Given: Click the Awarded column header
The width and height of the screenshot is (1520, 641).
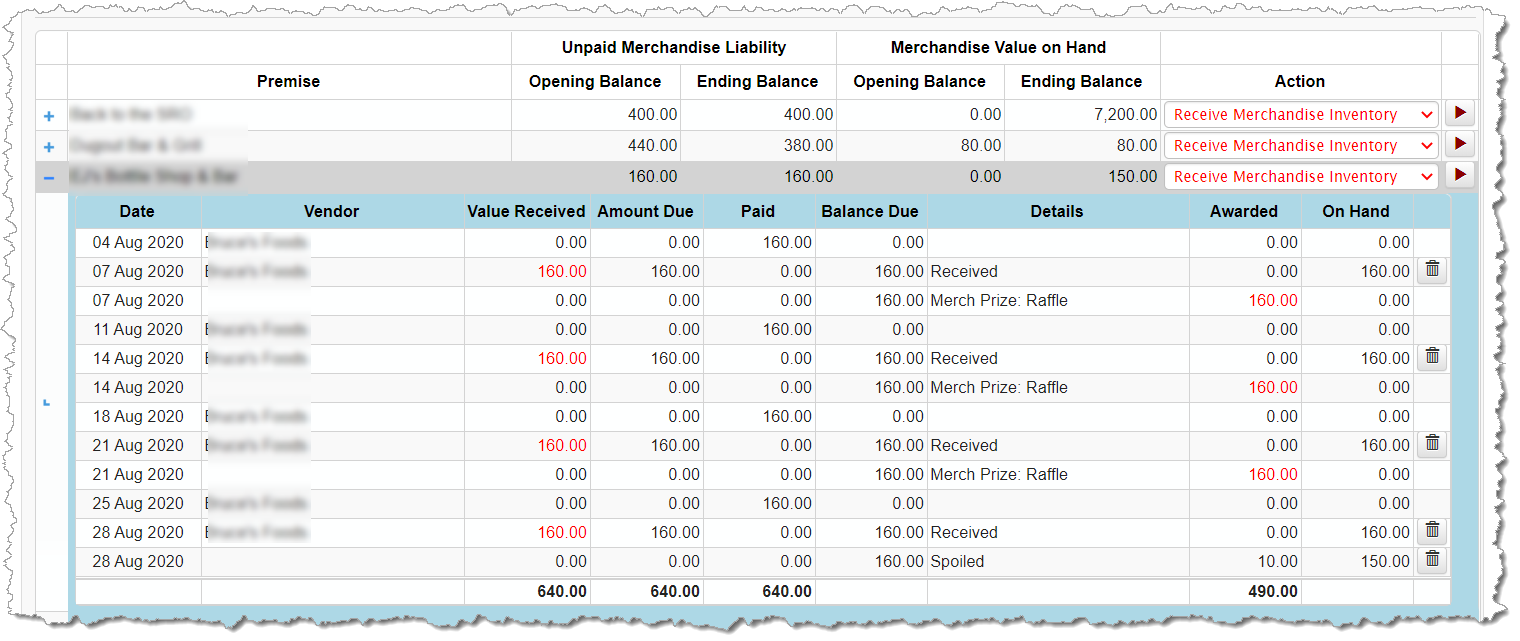Looking at the screenshot, I should pyautogui.click(x=1244, y=212).
